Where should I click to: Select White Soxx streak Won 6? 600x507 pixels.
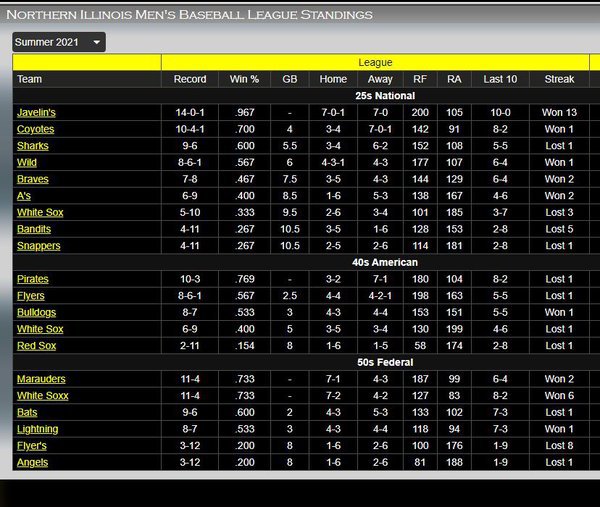point(559,396)
